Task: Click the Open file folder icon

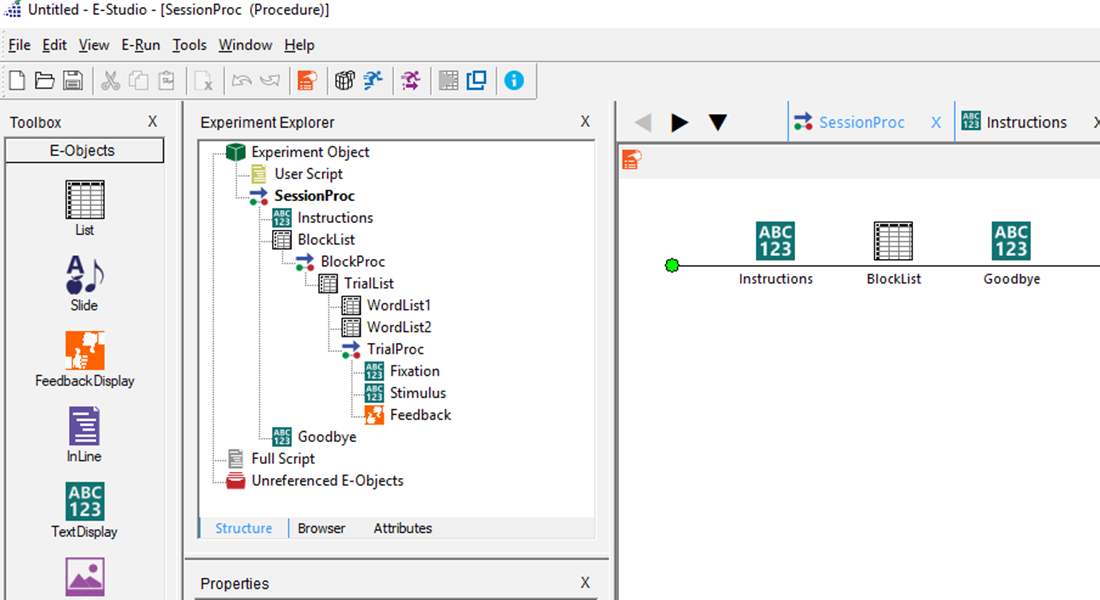Action: pyautogui.click(x=44, y=81)
